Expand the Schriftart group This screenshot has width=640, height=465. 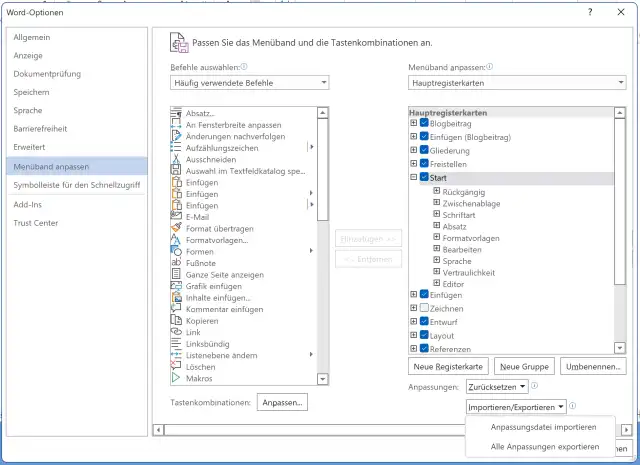[x=436, y=214]
